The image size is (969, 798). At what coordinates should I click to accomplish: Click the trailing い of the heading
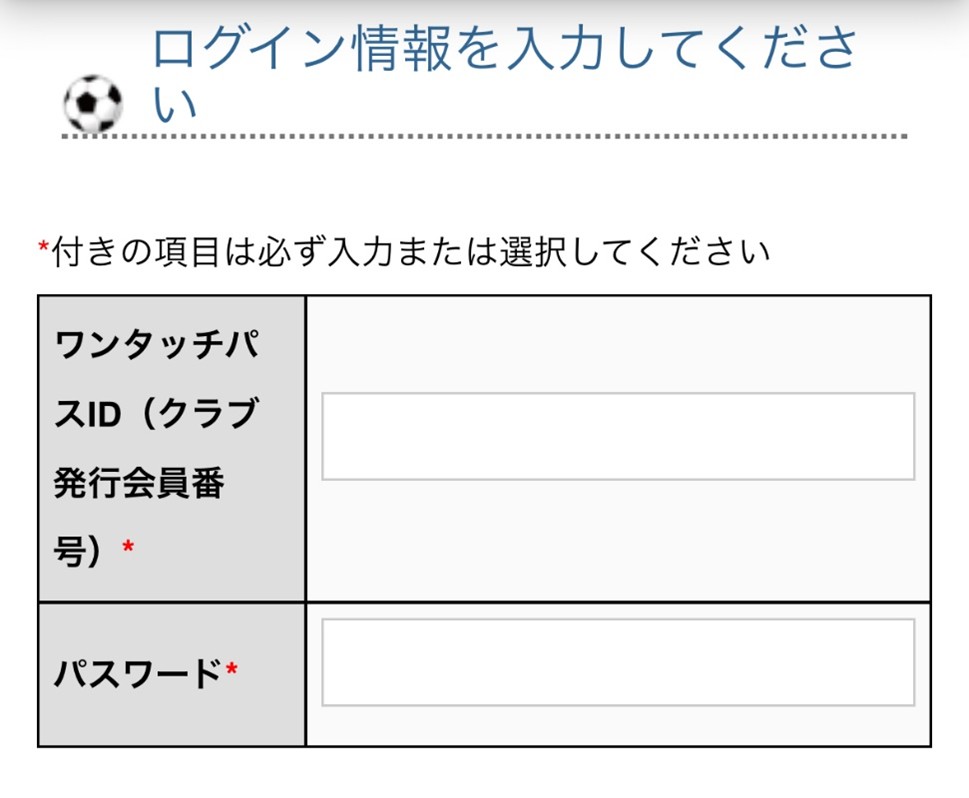[x=176, y=106]
